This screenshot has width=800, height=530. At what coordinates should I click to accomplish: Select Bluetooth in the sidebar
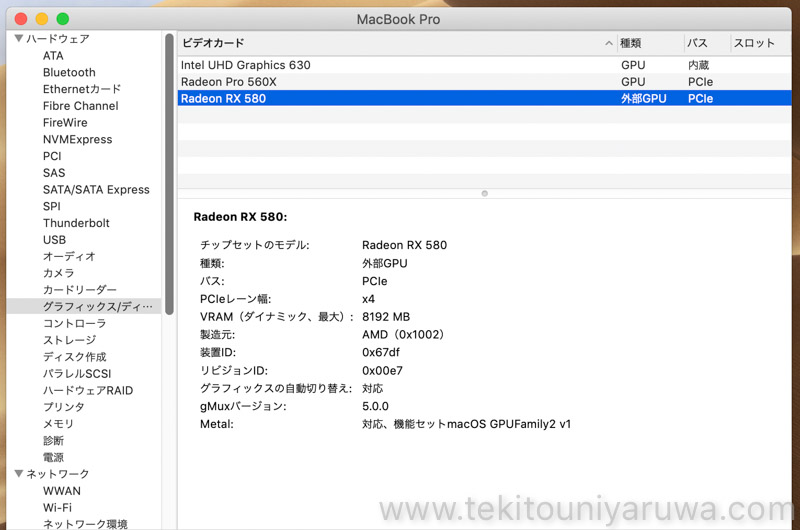(69, 72)
